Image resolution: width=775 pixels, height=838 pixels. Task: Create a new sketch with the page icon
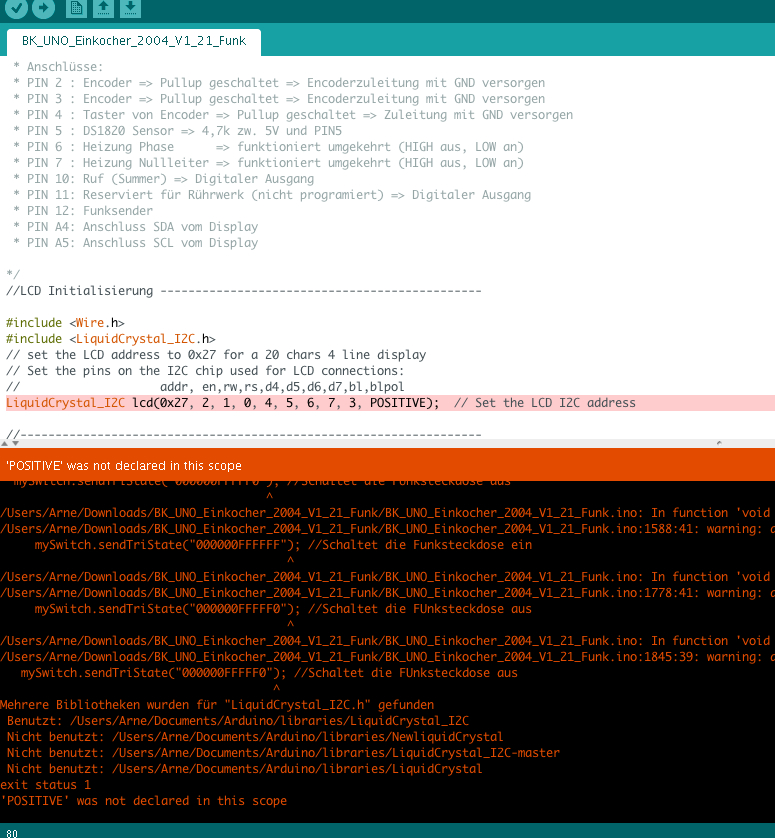point(77,8)
